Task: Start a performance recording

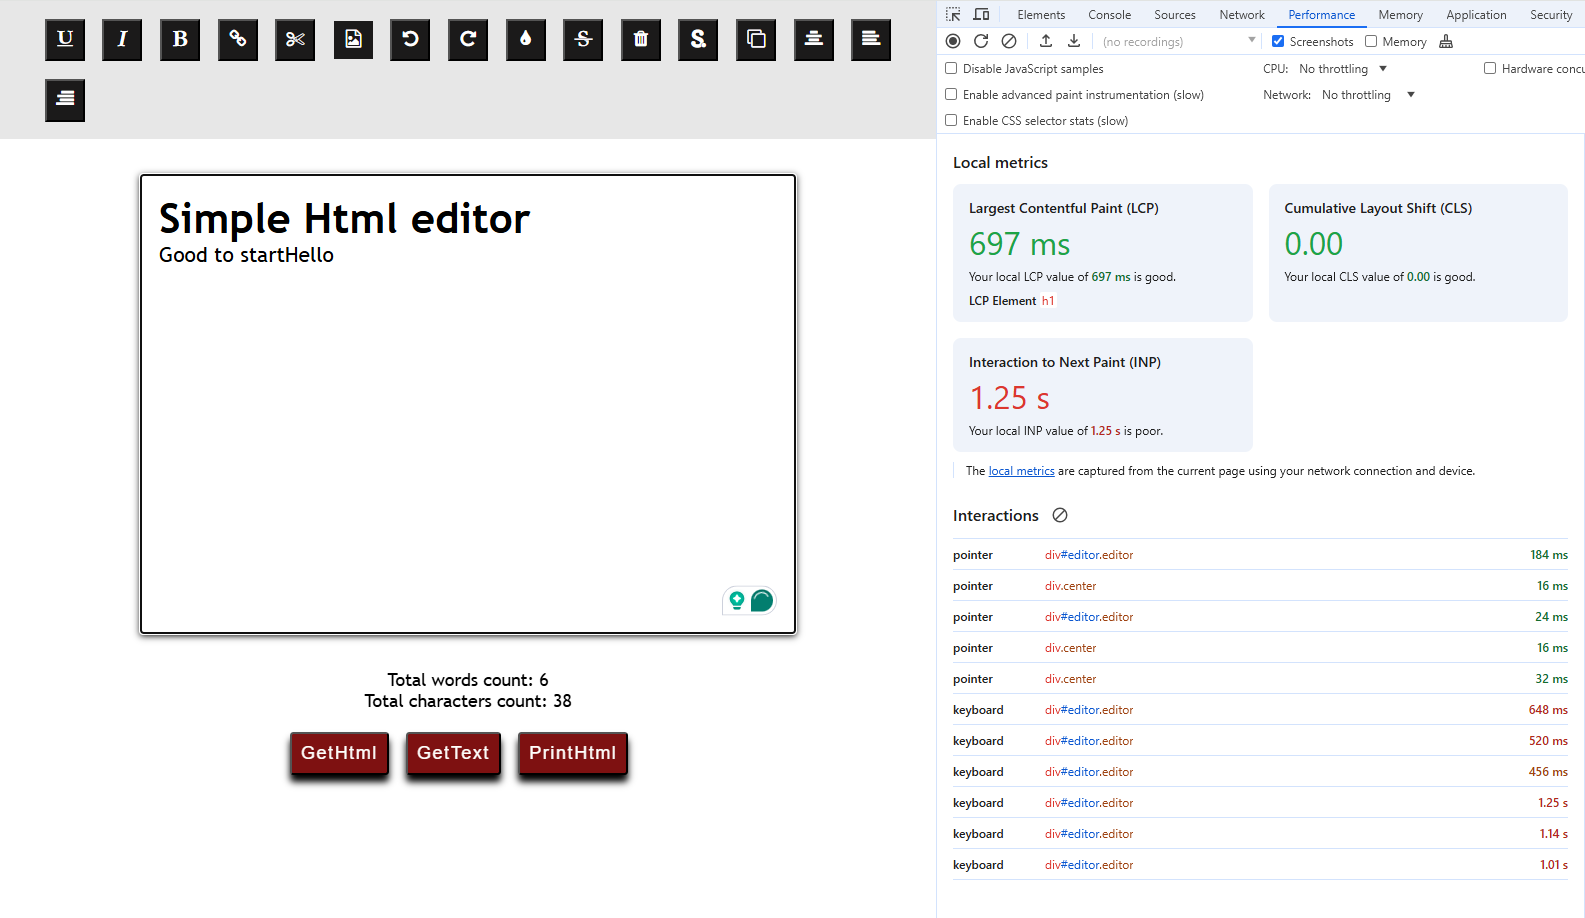Action: click(953, 41)
